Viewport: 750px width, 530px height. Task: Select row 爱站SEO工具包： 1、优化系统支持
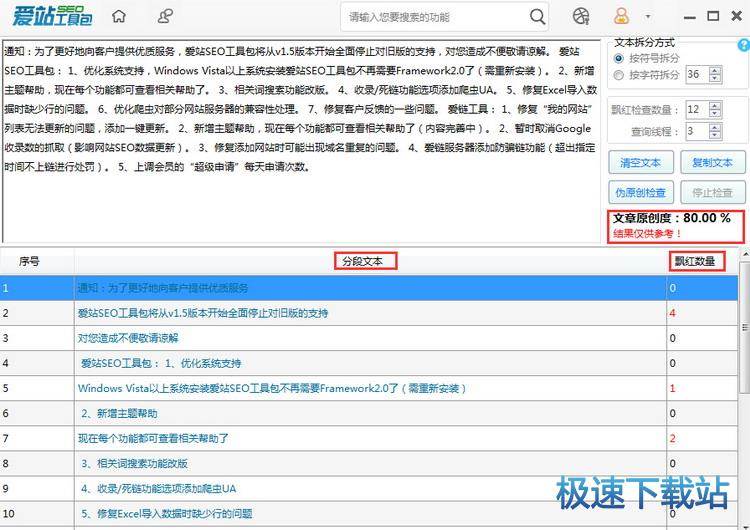[369, 363]
